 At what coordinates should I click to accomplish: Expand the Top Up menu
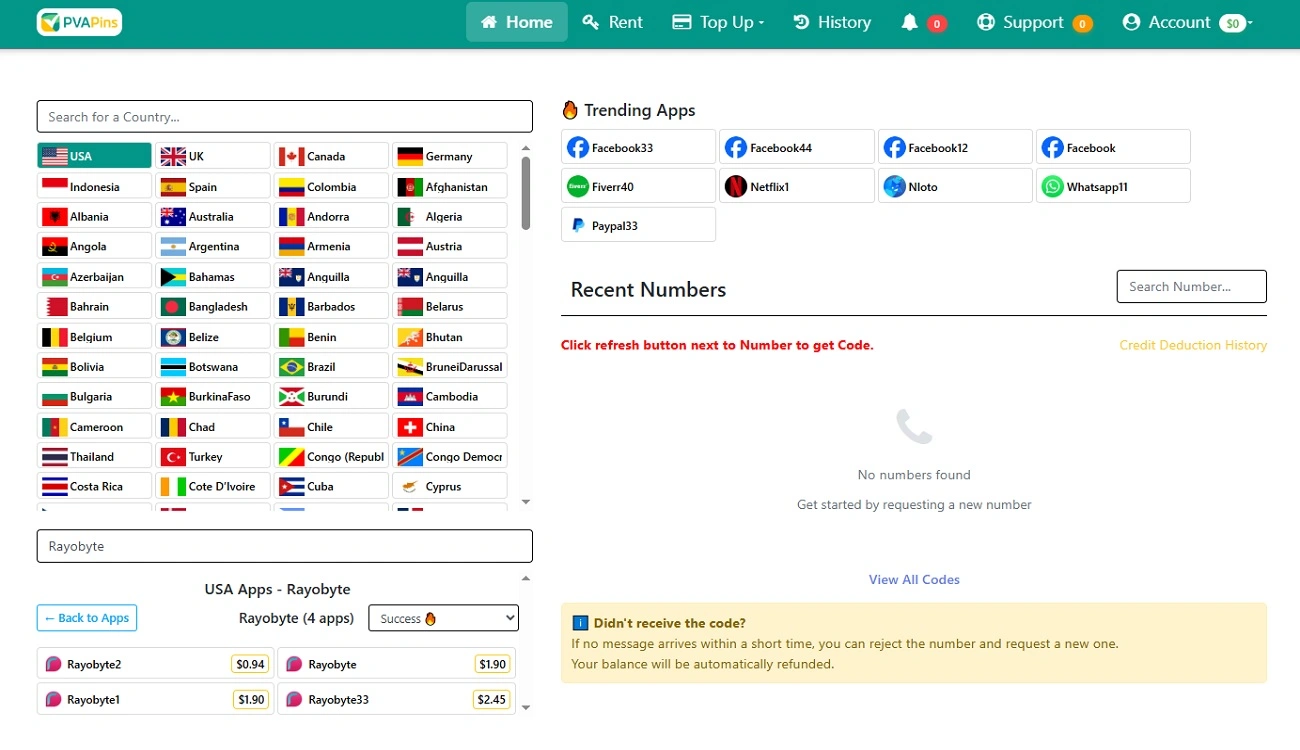pos(718,22)
